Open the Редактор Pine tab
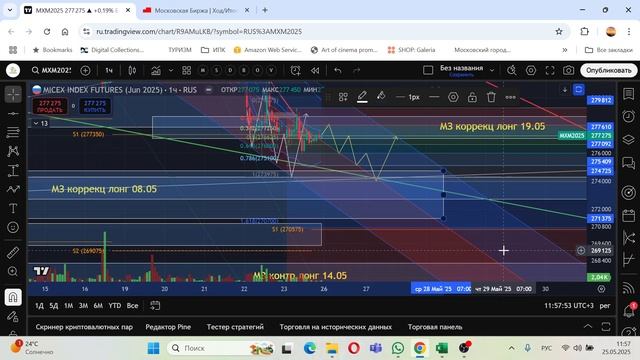 (168, 327)
